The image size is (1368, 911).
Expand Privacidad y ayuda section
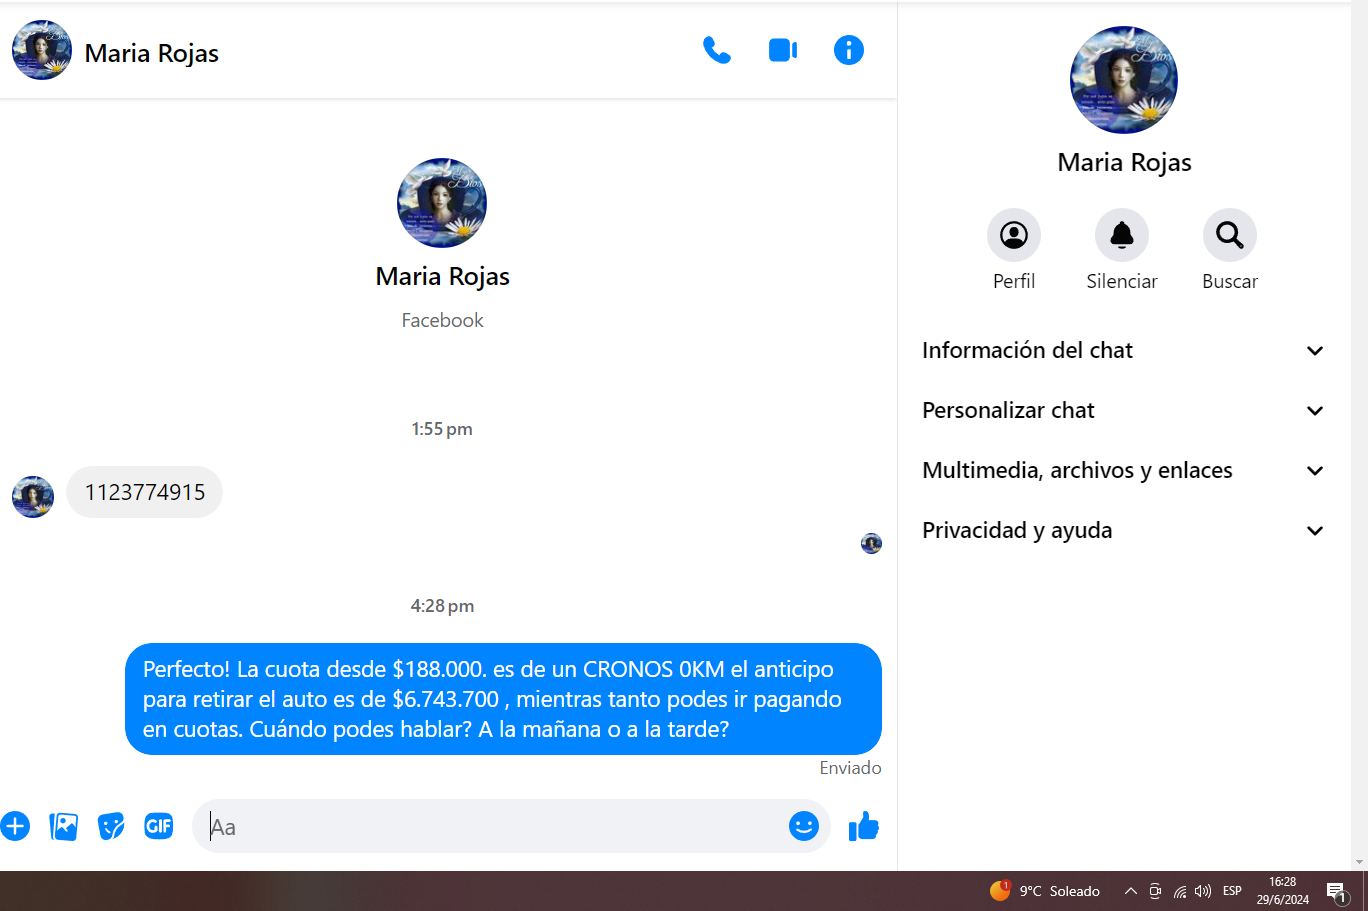[x=1123, y=531]
